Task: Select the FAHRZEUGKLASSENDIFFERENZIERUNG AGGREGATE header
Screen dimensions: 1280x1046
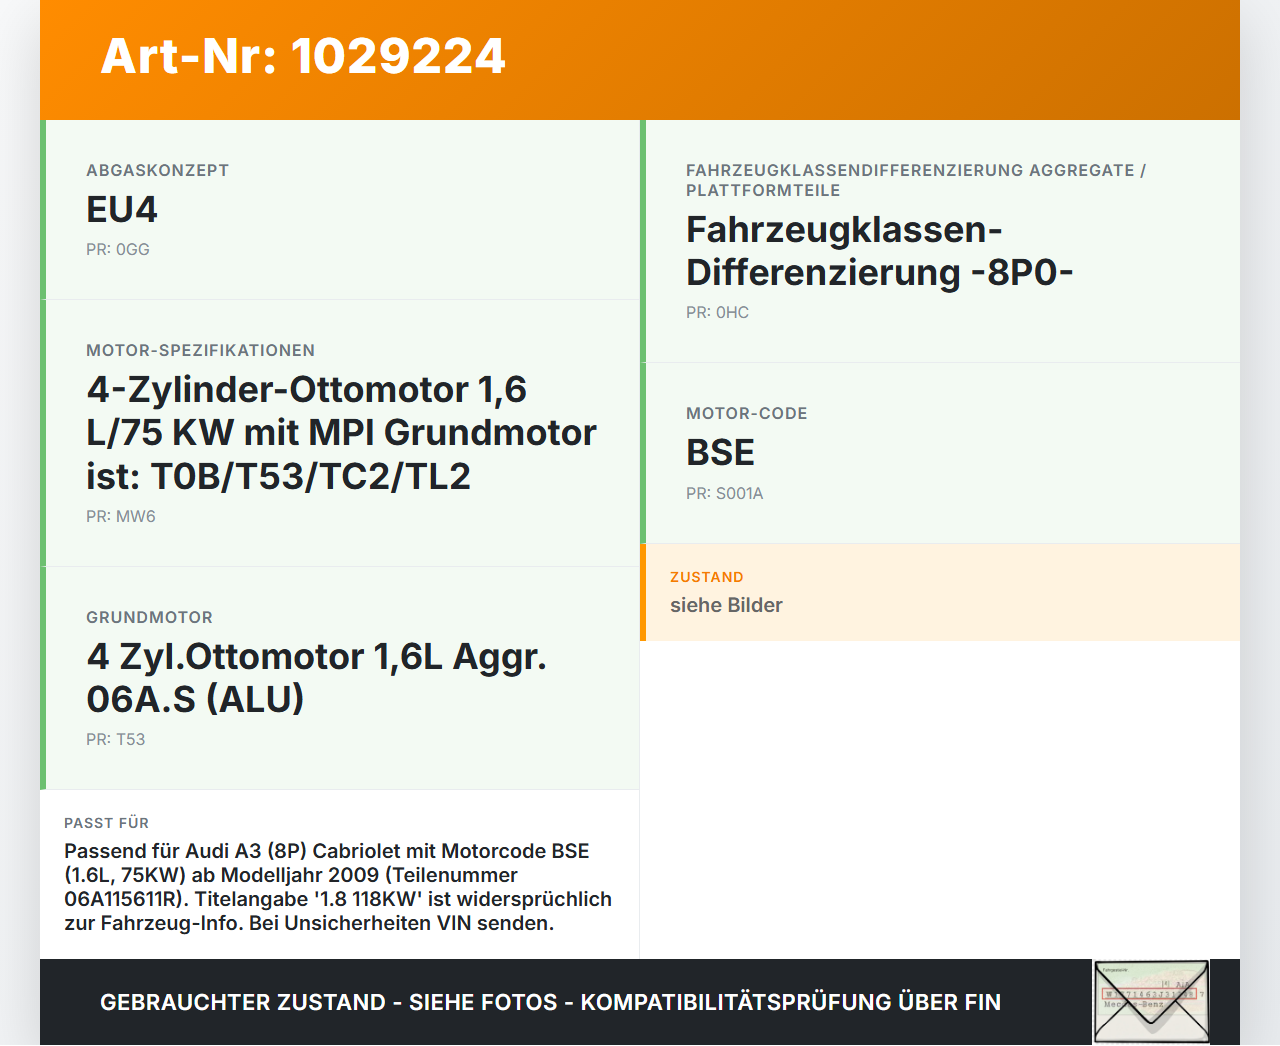Action: click(x=916, y=179)
